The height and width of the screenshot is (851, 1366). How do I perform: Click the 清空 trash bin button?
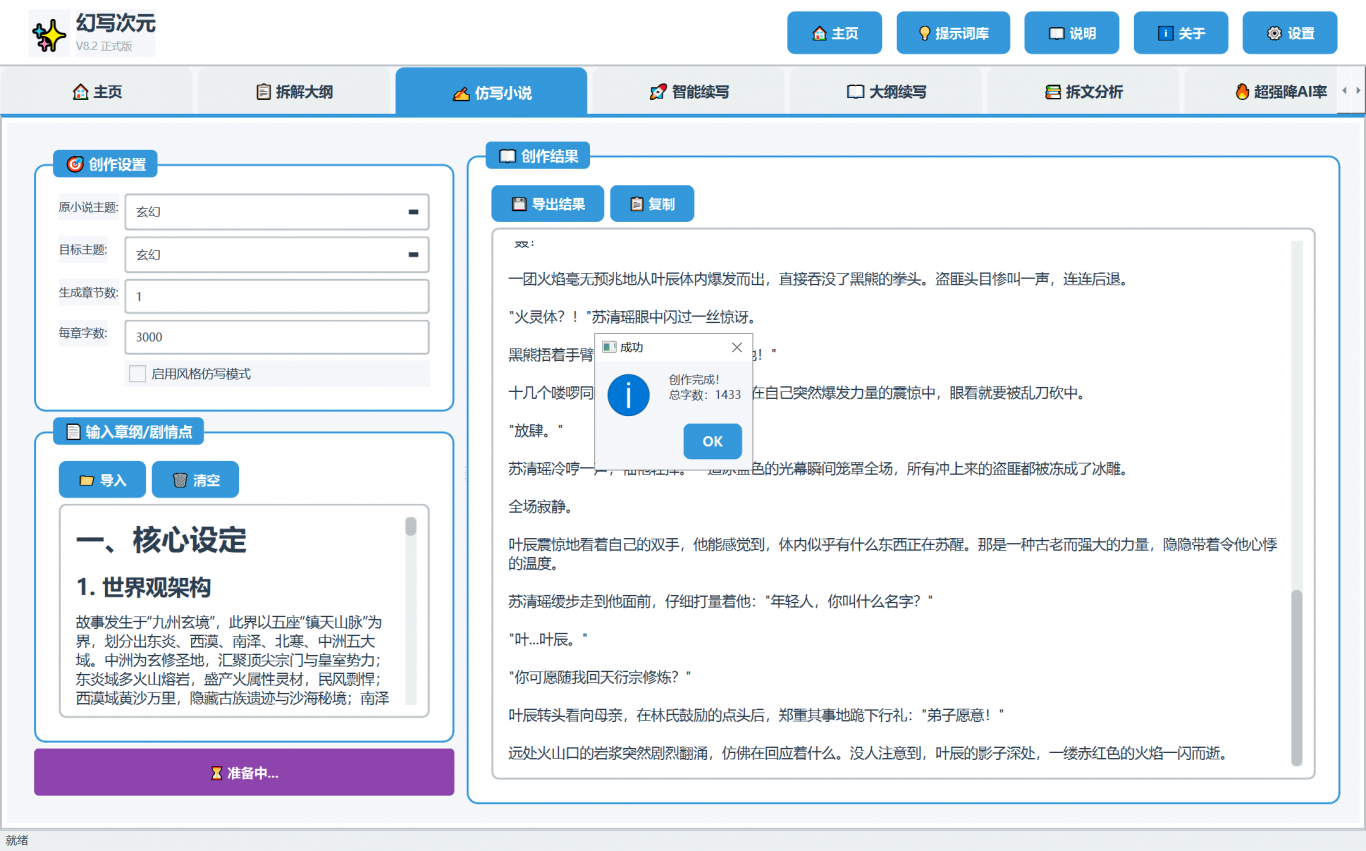tap(195, 480)
